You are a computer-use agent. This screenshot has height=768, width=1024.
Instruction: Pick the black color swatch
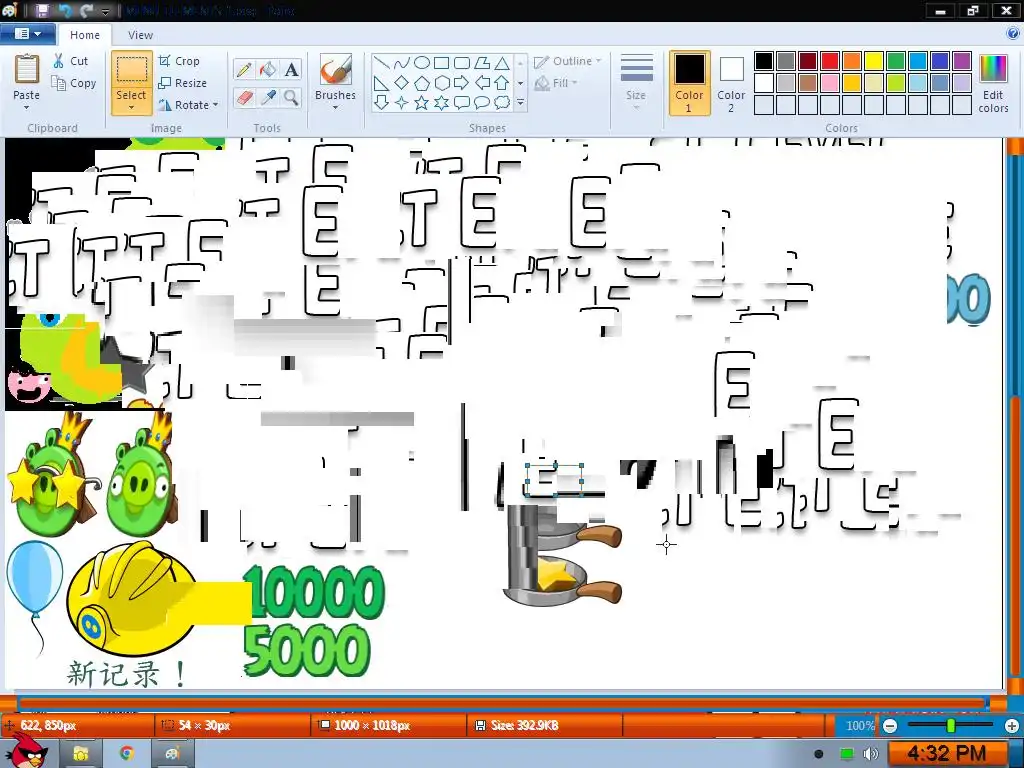pyautogui.click(x=763, y=61)
